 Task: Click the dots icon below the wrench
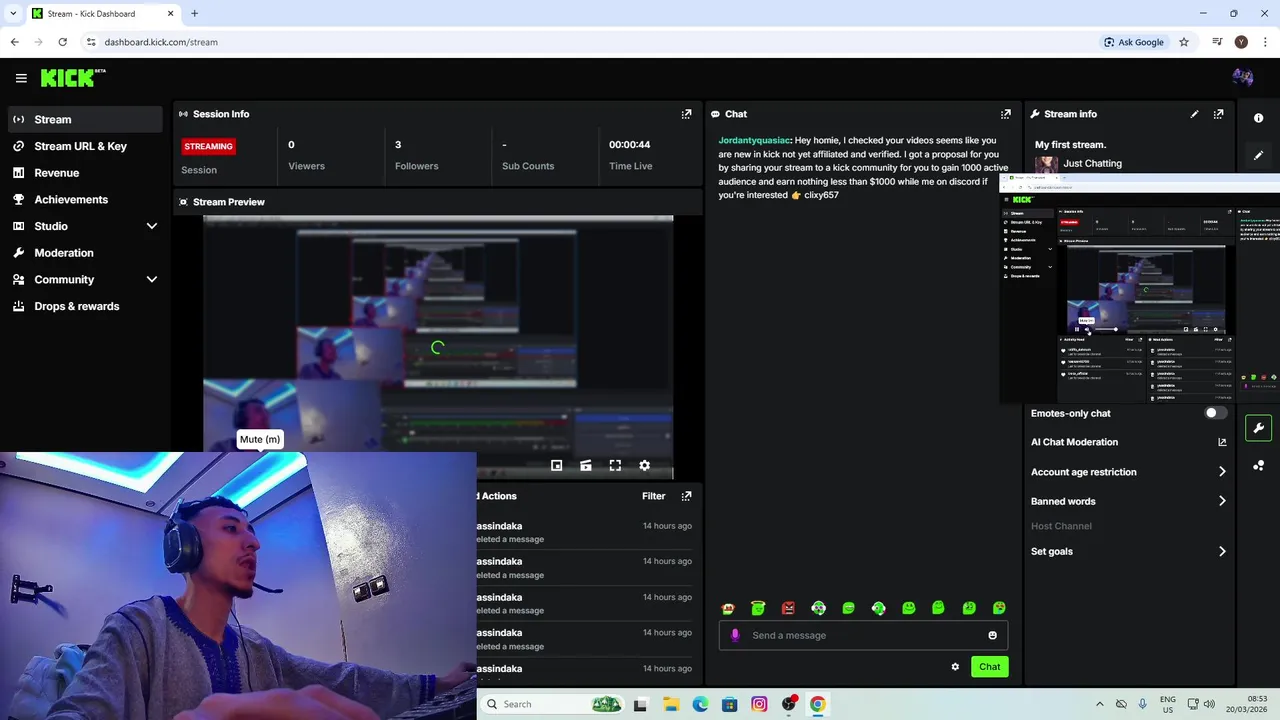[1258, 465]
